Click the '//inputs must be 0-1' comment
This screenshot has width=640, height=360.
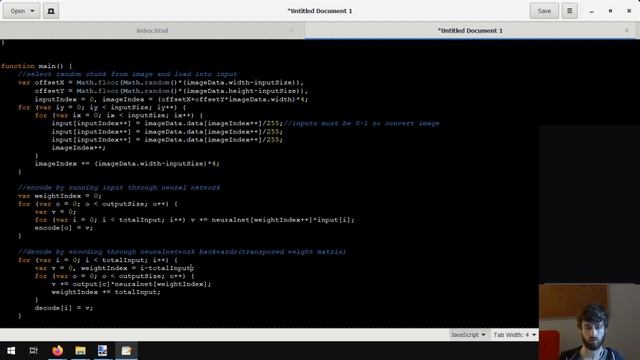point(362,123)
